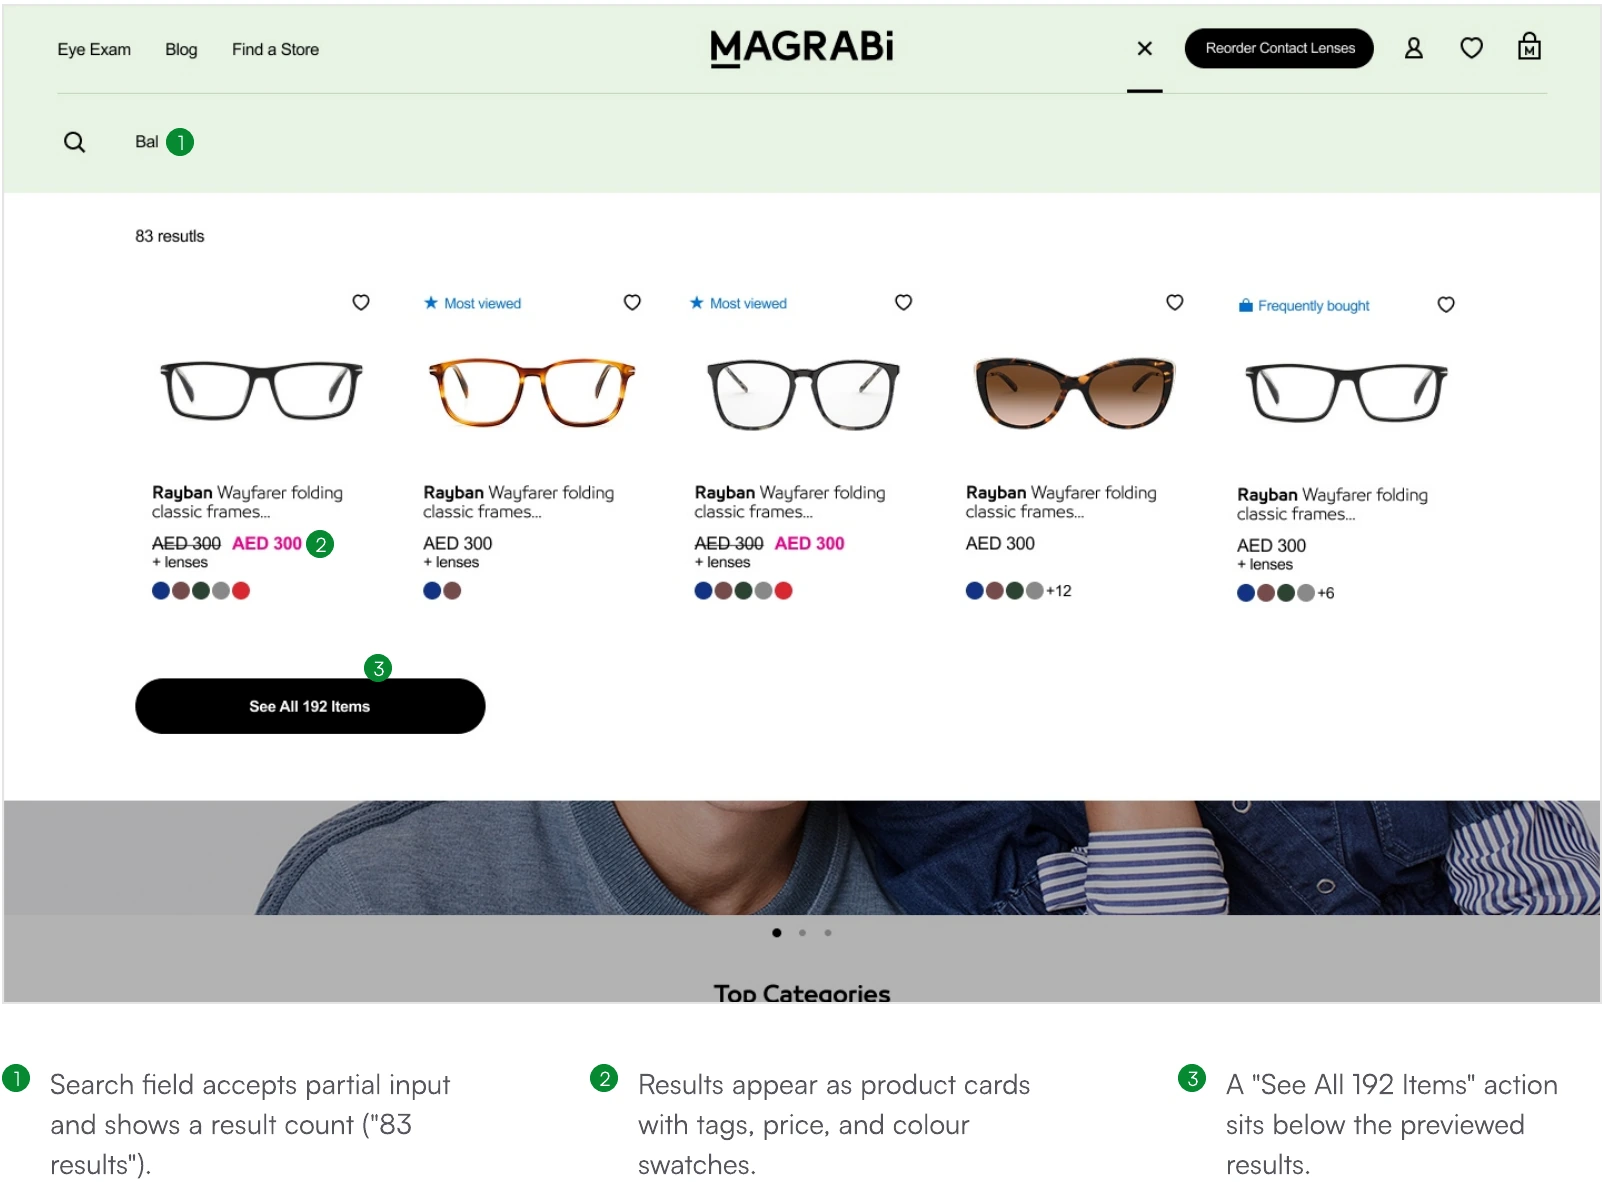
Task: Click Top Categories heading
Action: click(x=802, y=993)
